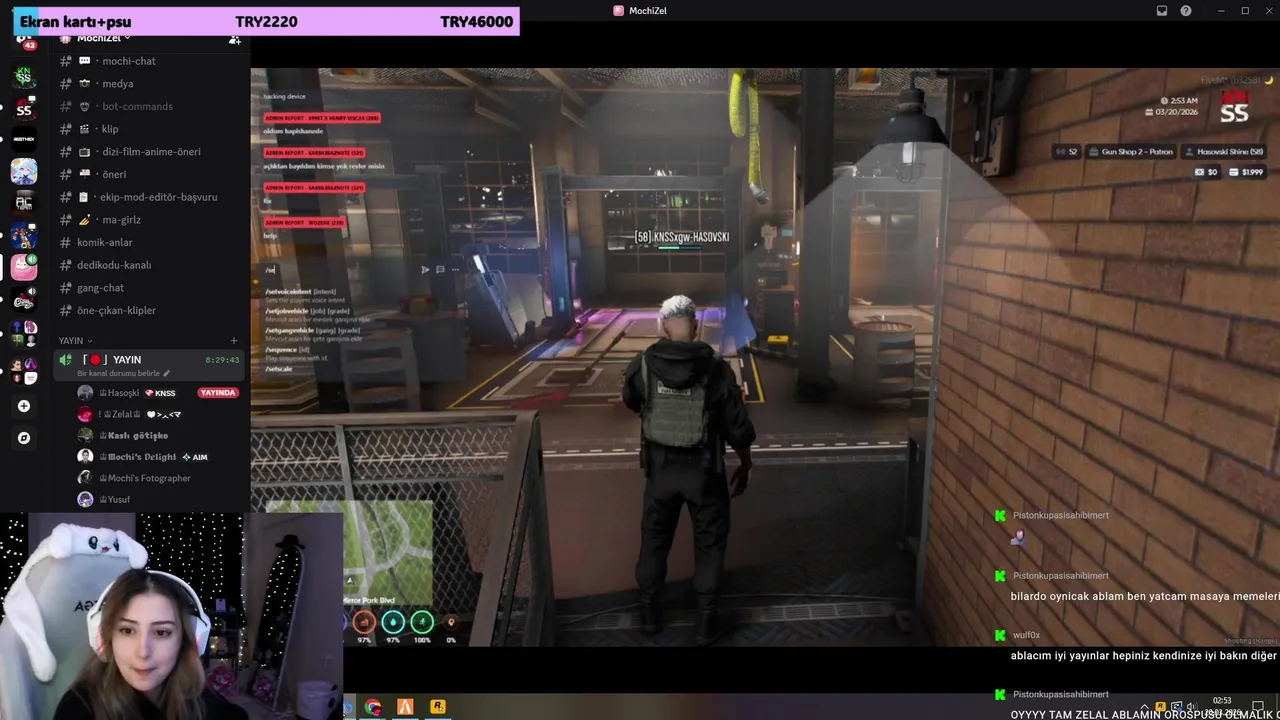Collapse the YAYIN channel category
Screen dimensions: 1280x720
[75, 341]
